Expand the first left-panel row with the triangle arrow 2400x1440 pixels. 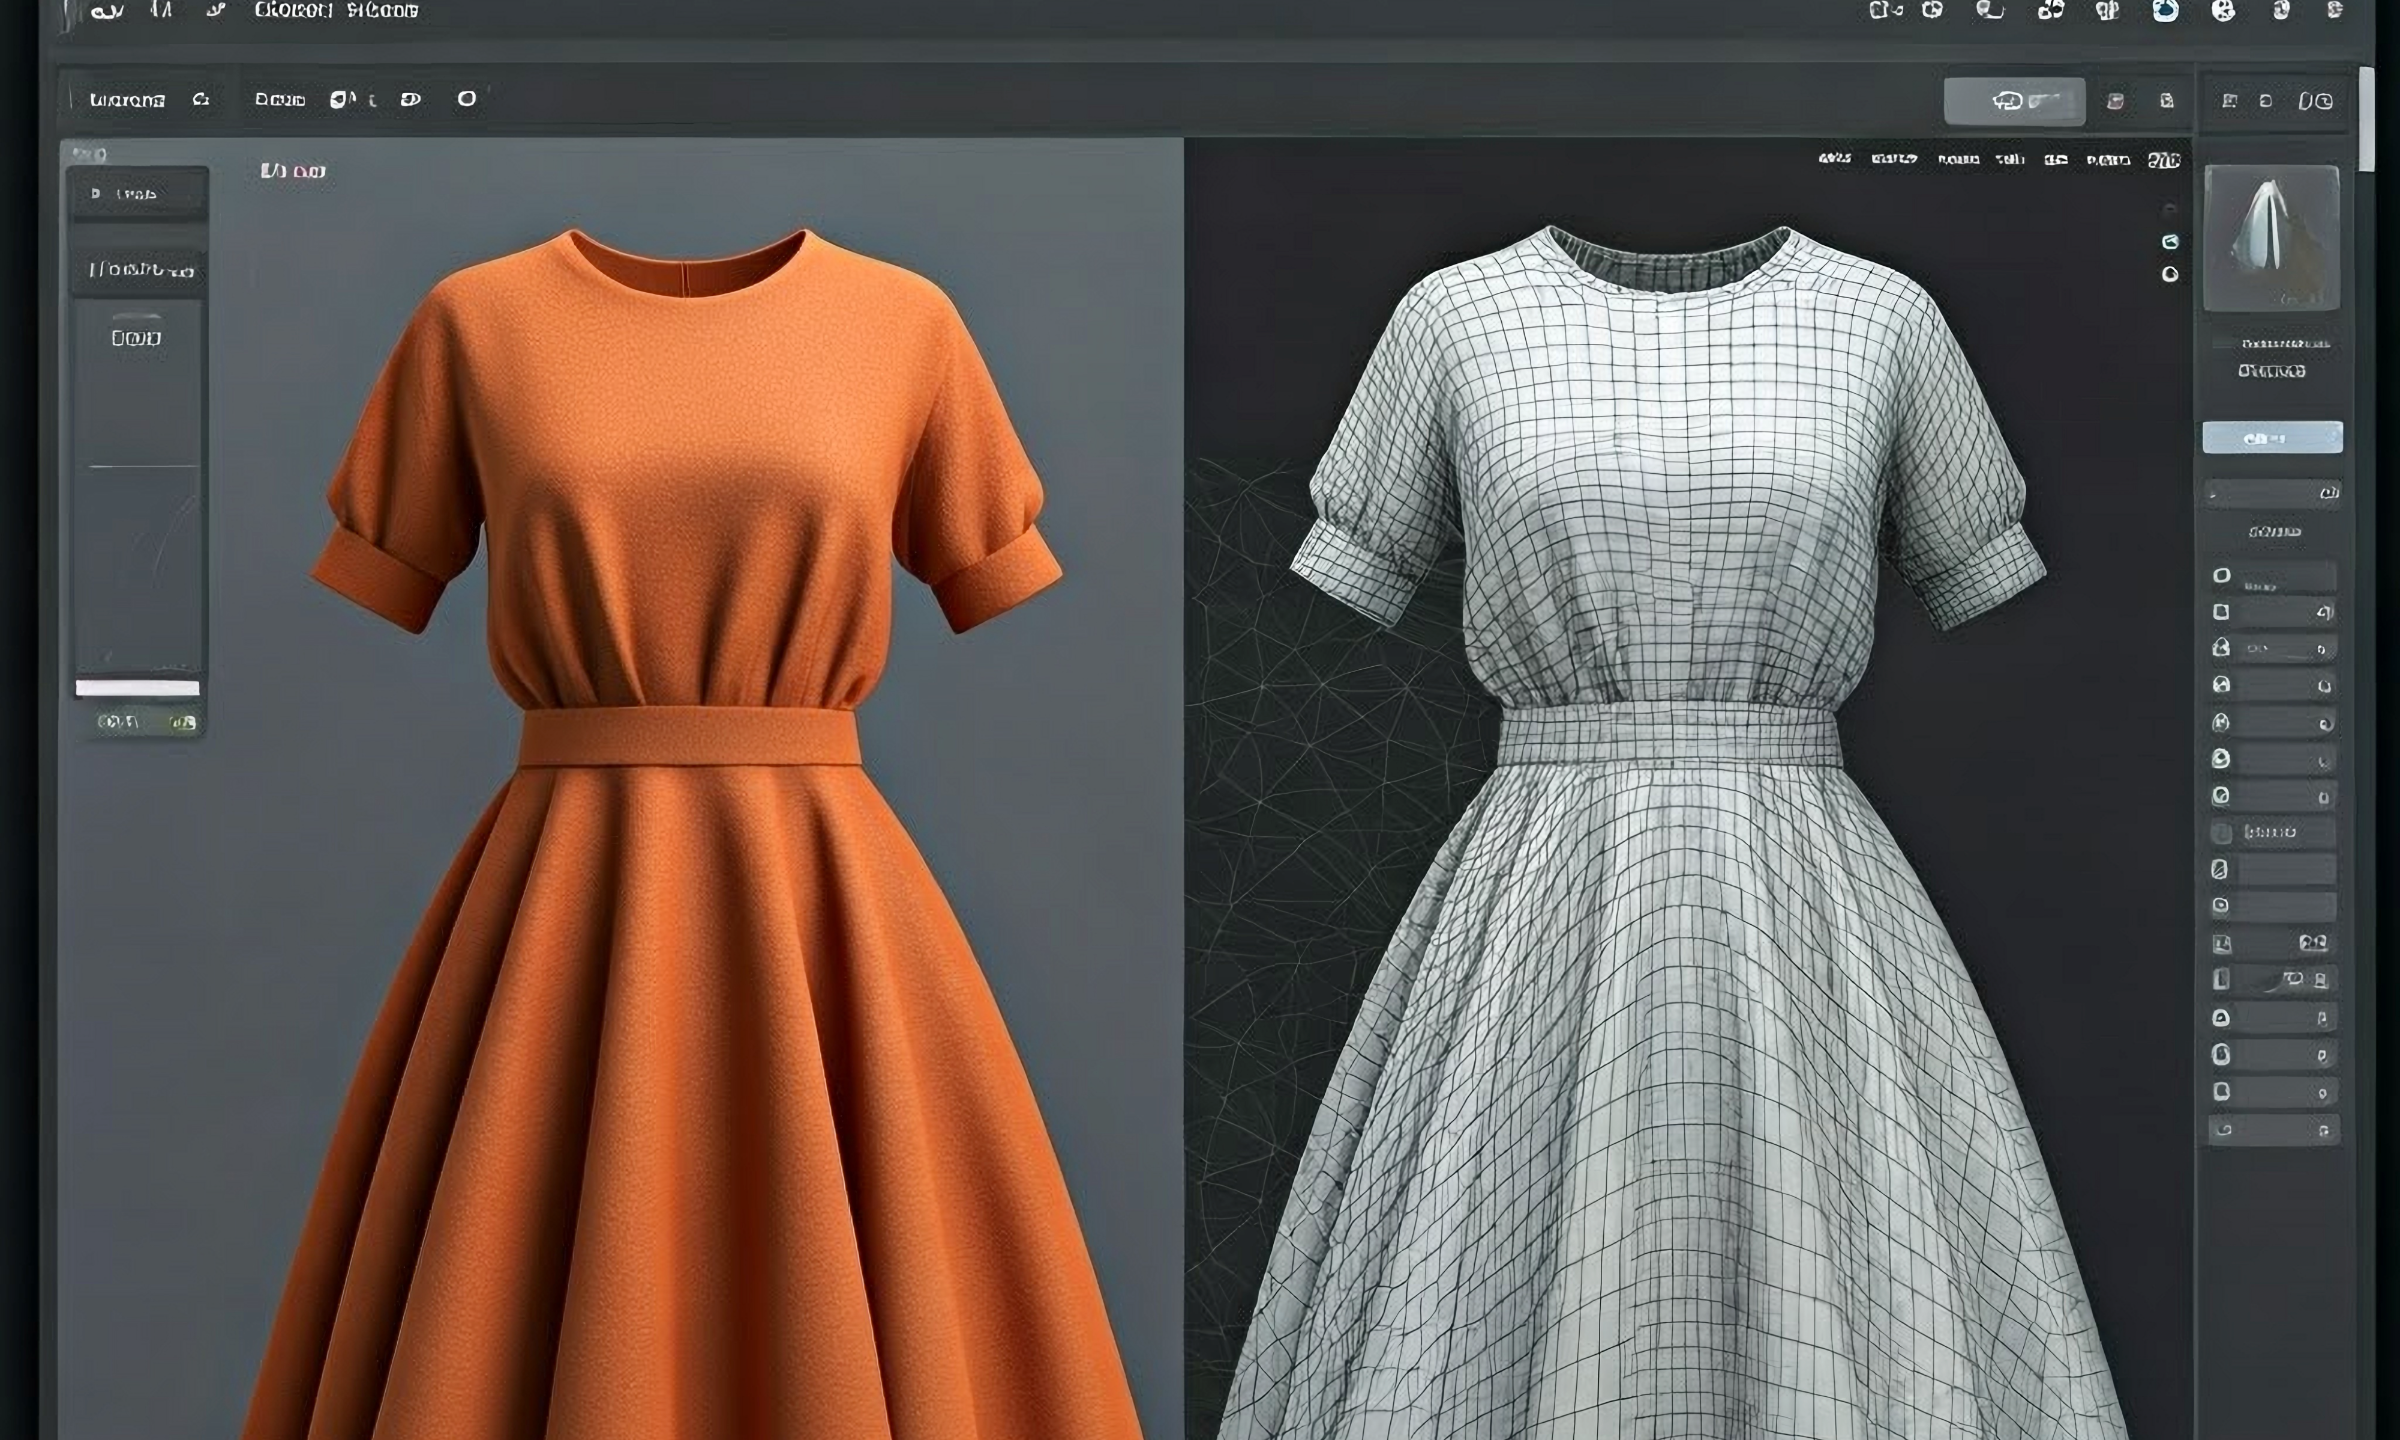click(x=138, y=194)
